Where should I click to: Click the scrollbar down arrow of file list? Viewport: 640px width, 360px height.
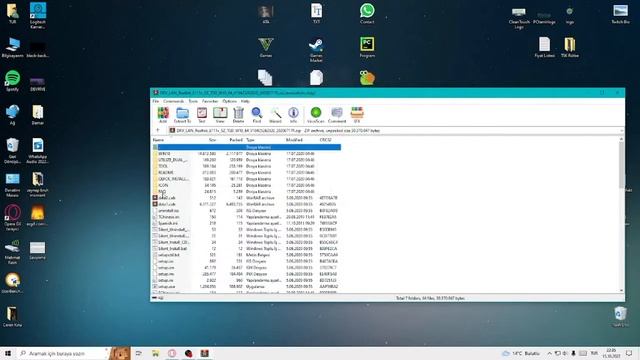621,290
